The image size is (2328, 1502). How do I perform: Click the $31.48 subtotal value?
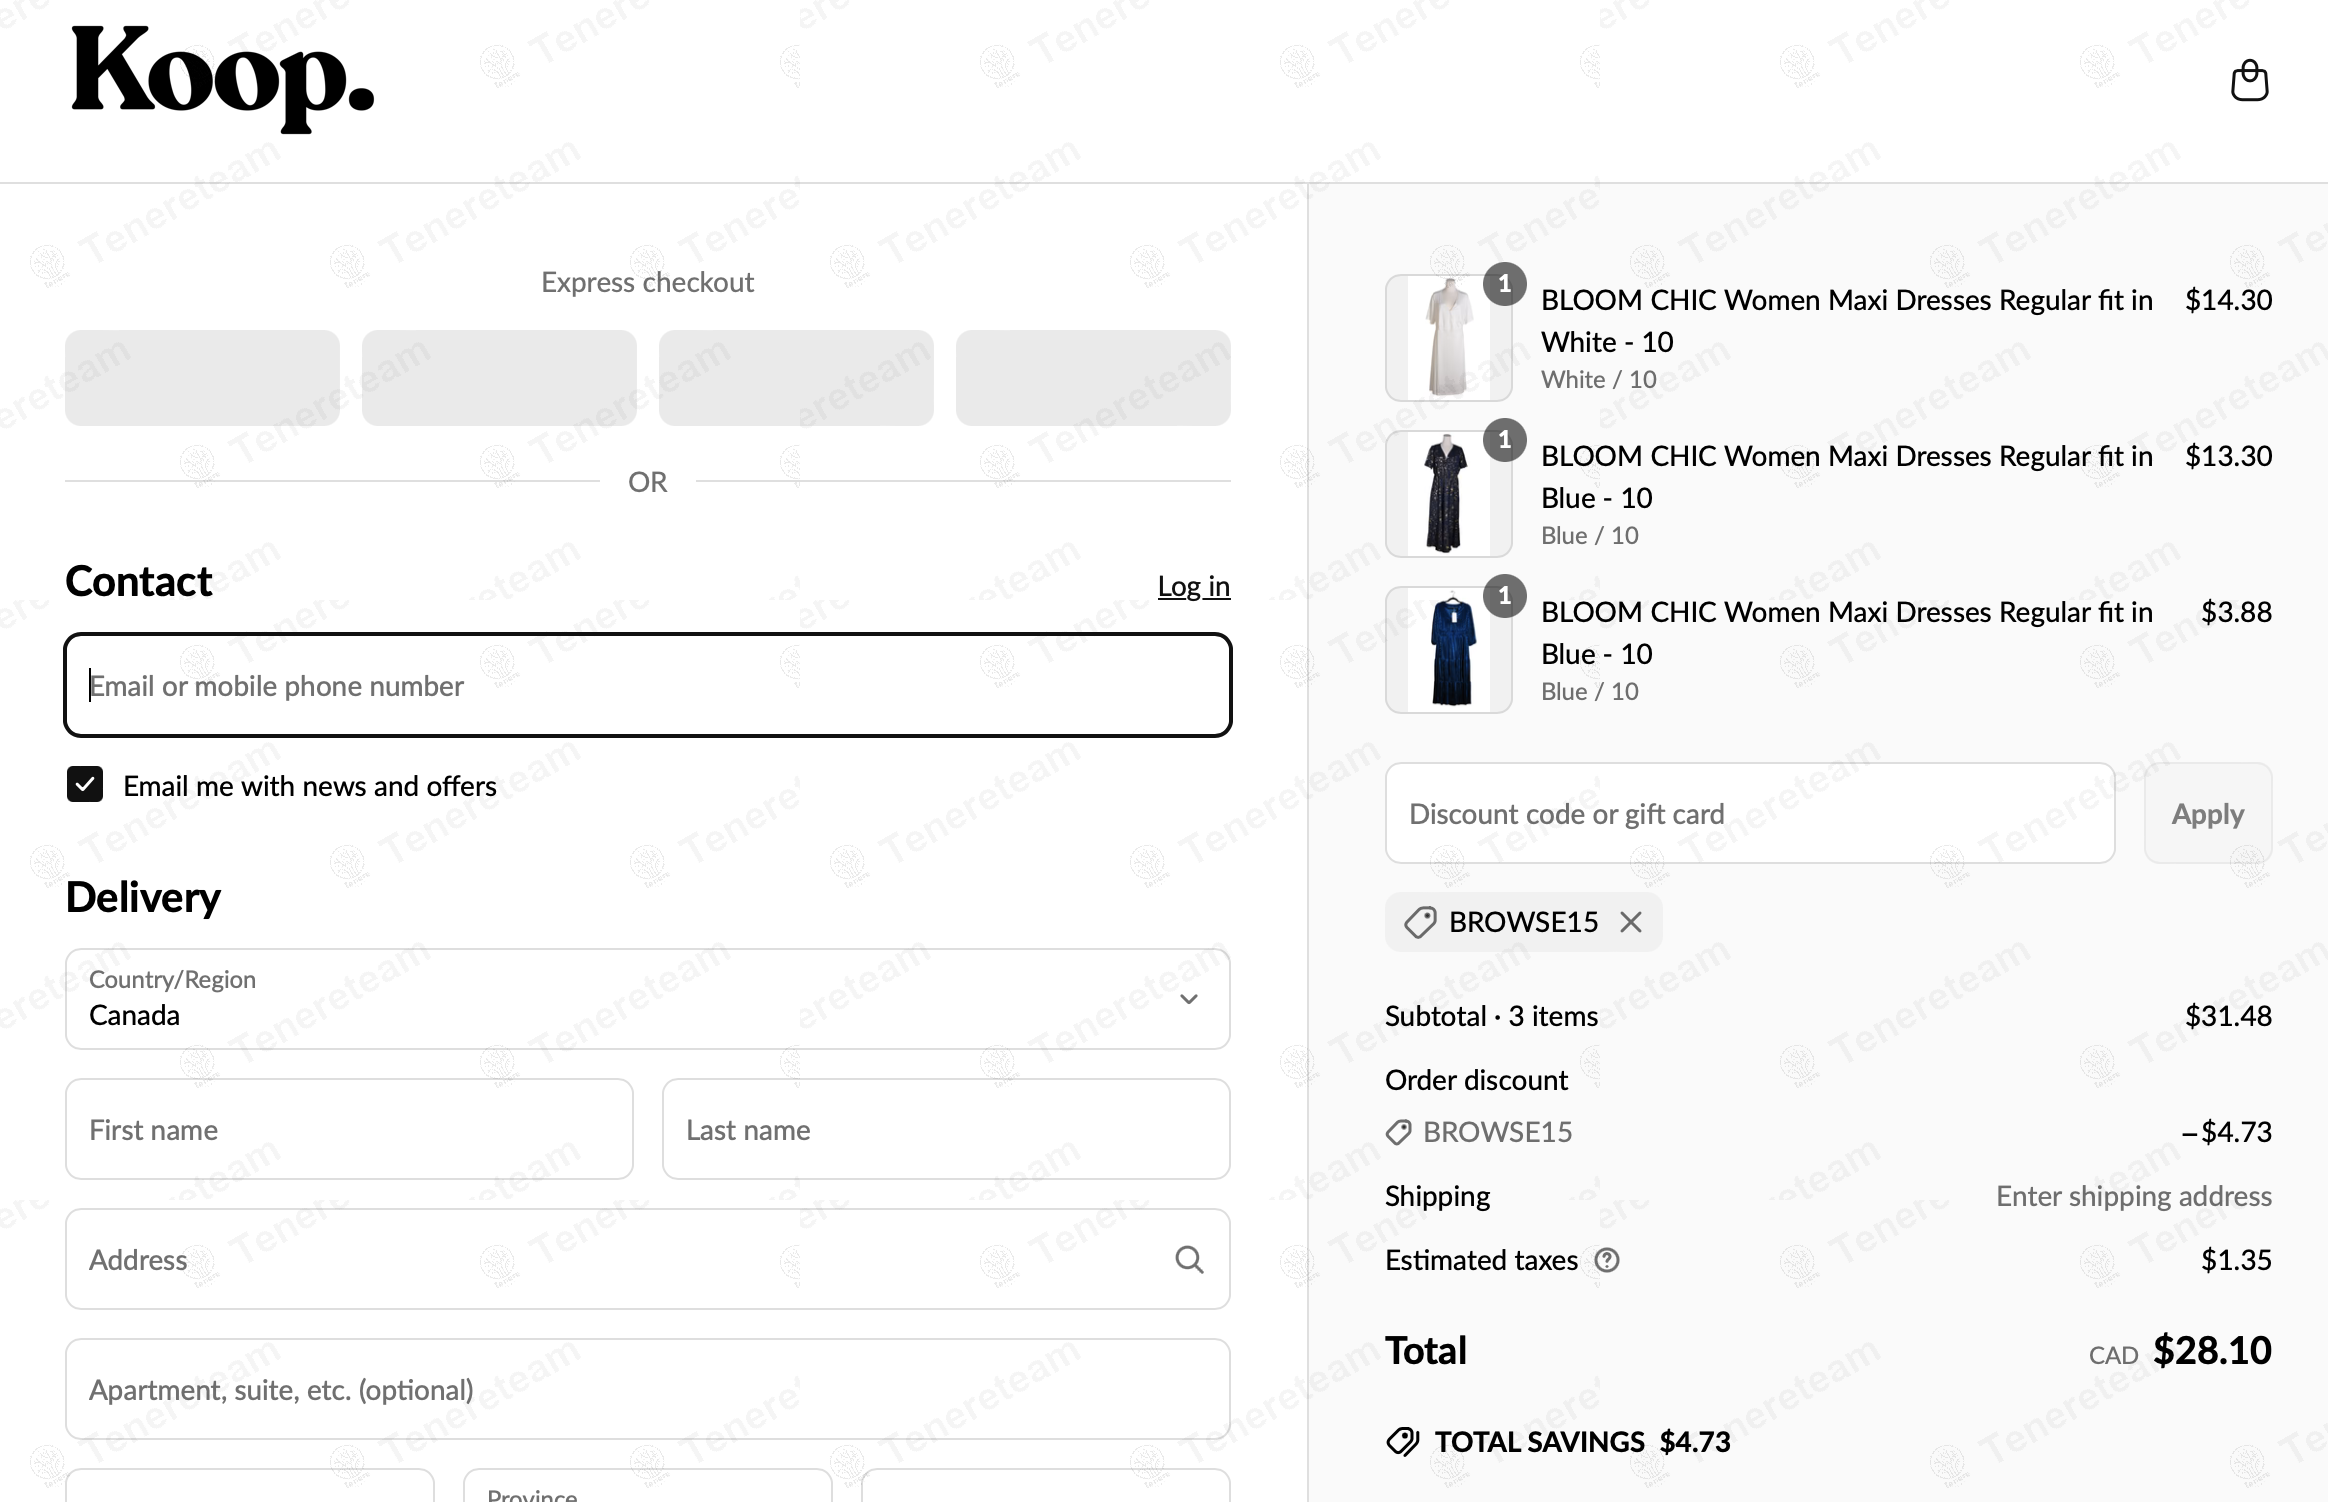2228,1016
